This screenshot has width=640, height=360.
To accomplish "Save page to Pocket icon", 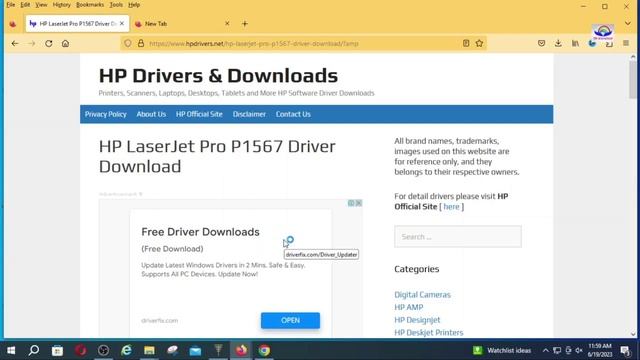I will (x=541, y=43).
